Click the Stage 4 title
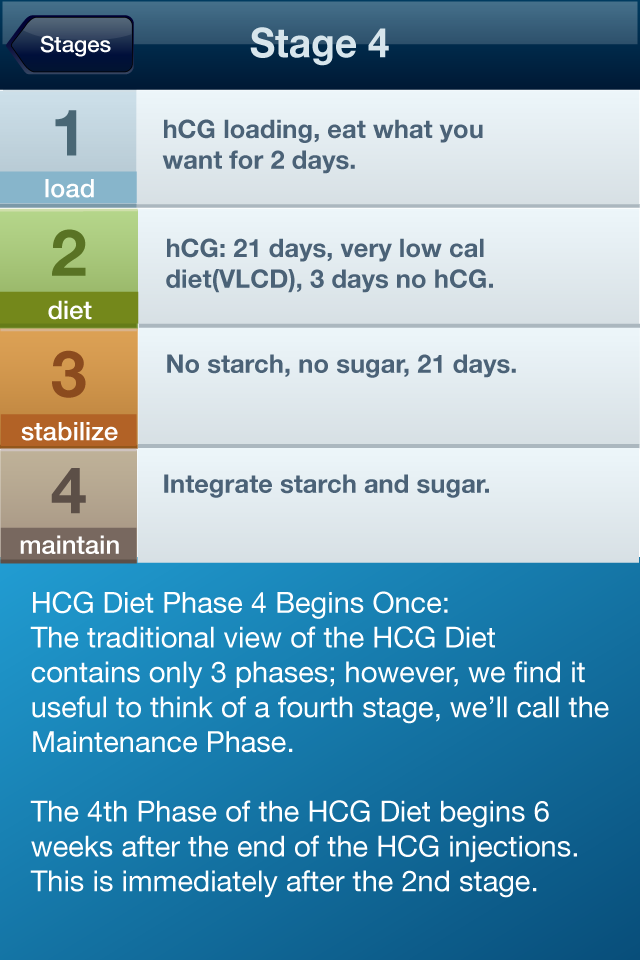 coord(319,44)
